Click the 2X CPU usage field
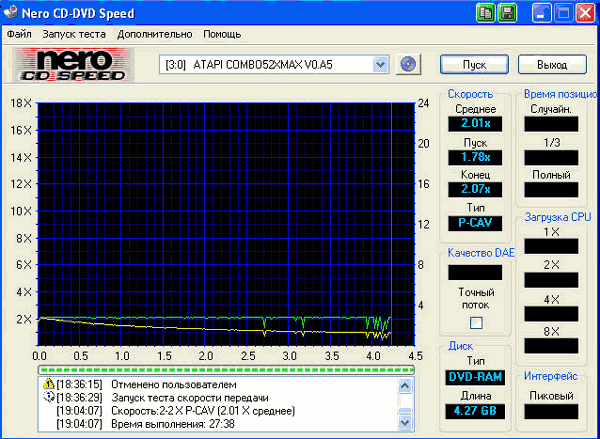 pyautogui.click(x=551, y=280)
